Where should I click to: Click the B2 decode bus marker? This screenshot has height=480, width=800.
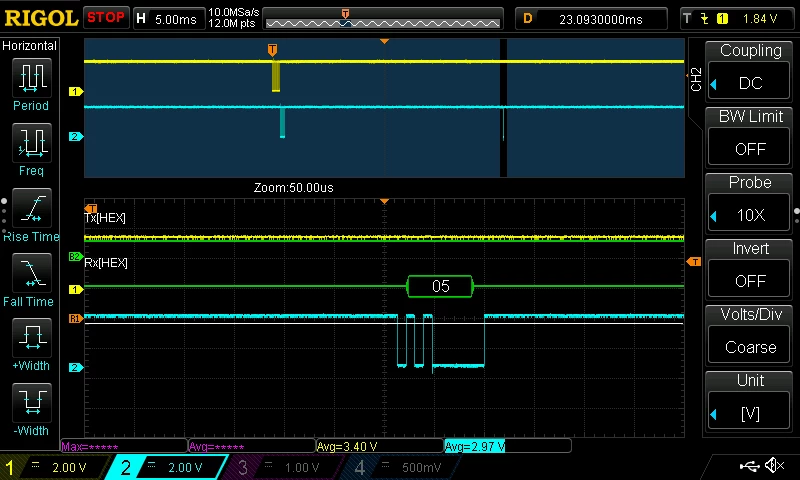pos(75,257)
